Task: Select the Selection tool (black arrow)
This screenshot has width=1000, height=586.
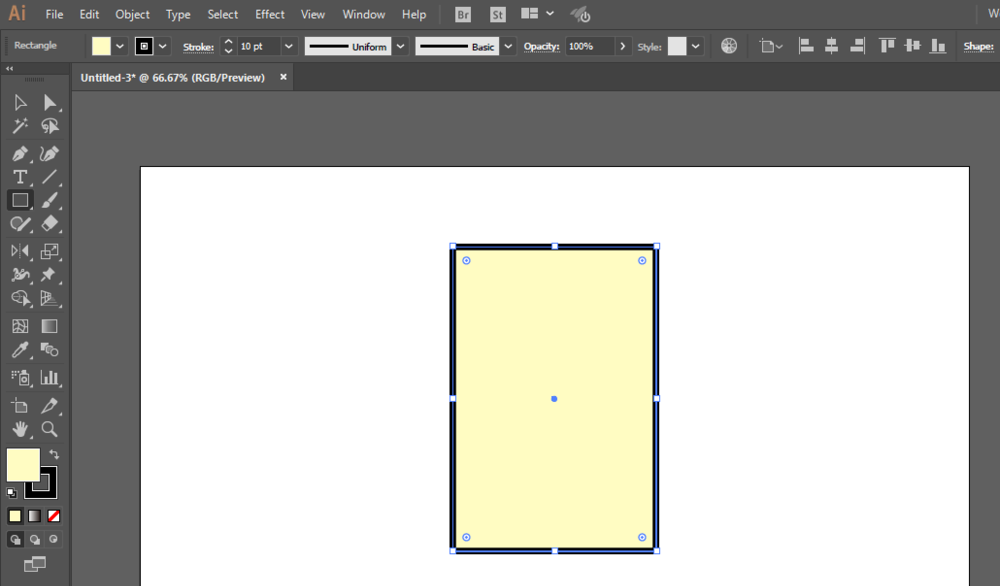Action: [20, 102]
